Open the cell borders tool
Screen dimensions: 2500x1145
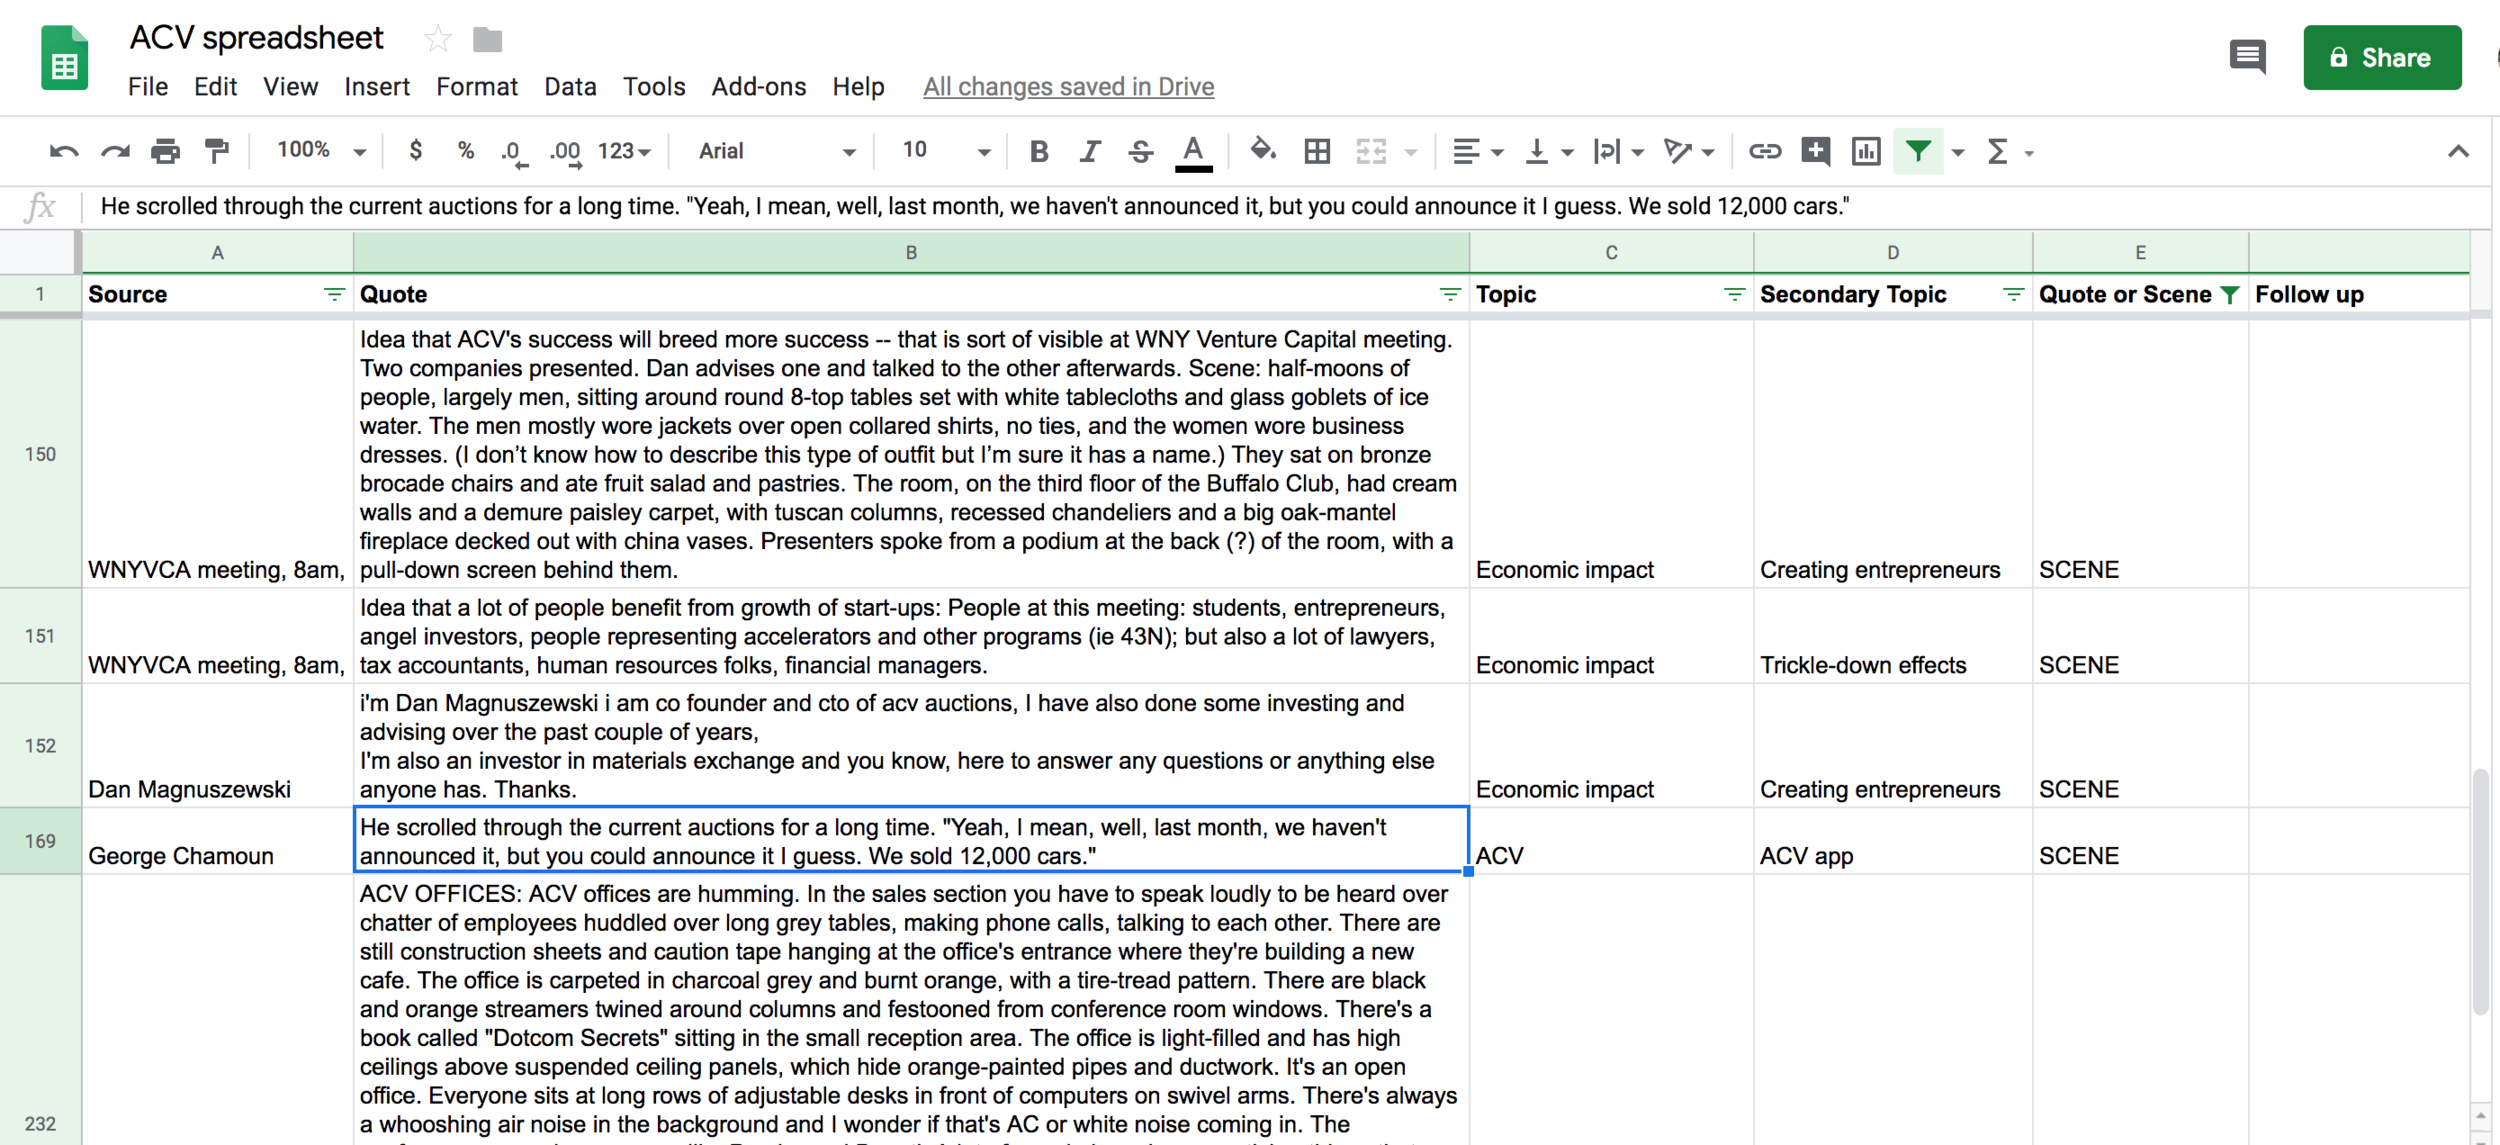pos(1317,151)
